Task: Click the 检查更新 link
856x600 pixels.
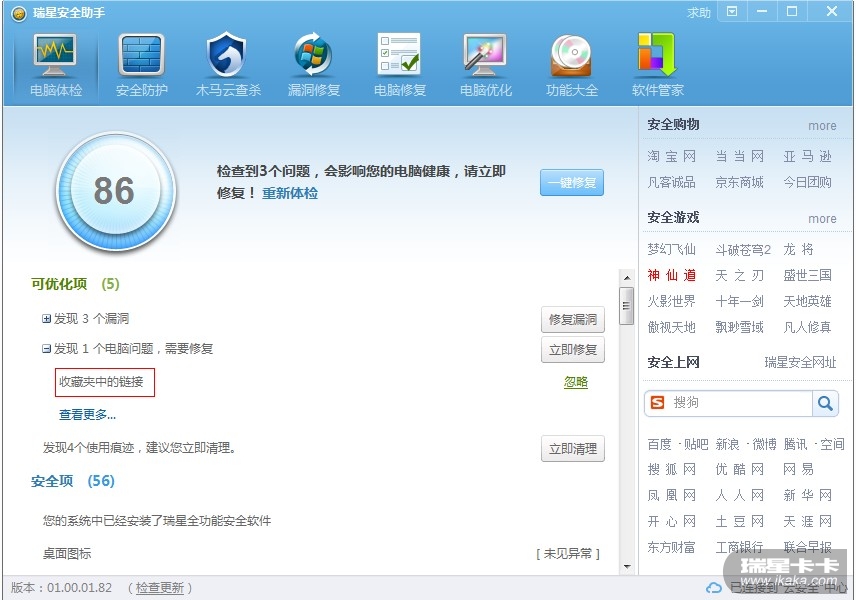Action: pos(159,588)
